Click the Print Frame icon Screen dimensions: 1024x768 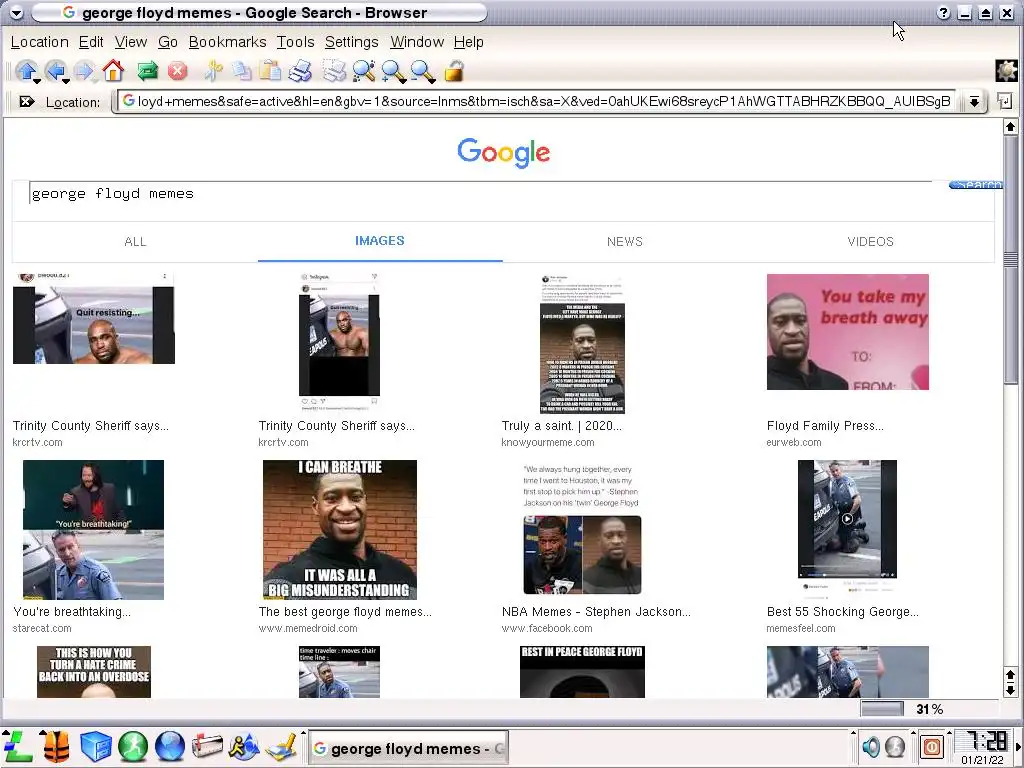pos(334,71)
